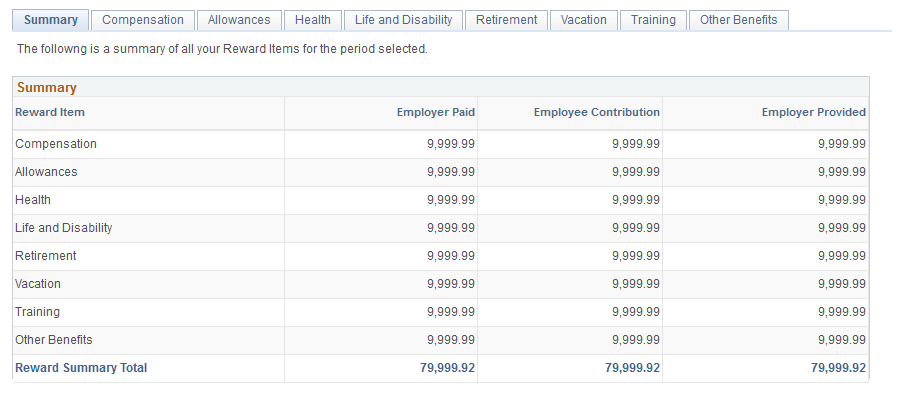Screen dimensions: 900x396
Task: Go to the Health tab
Action: click(x=313, y=20)
